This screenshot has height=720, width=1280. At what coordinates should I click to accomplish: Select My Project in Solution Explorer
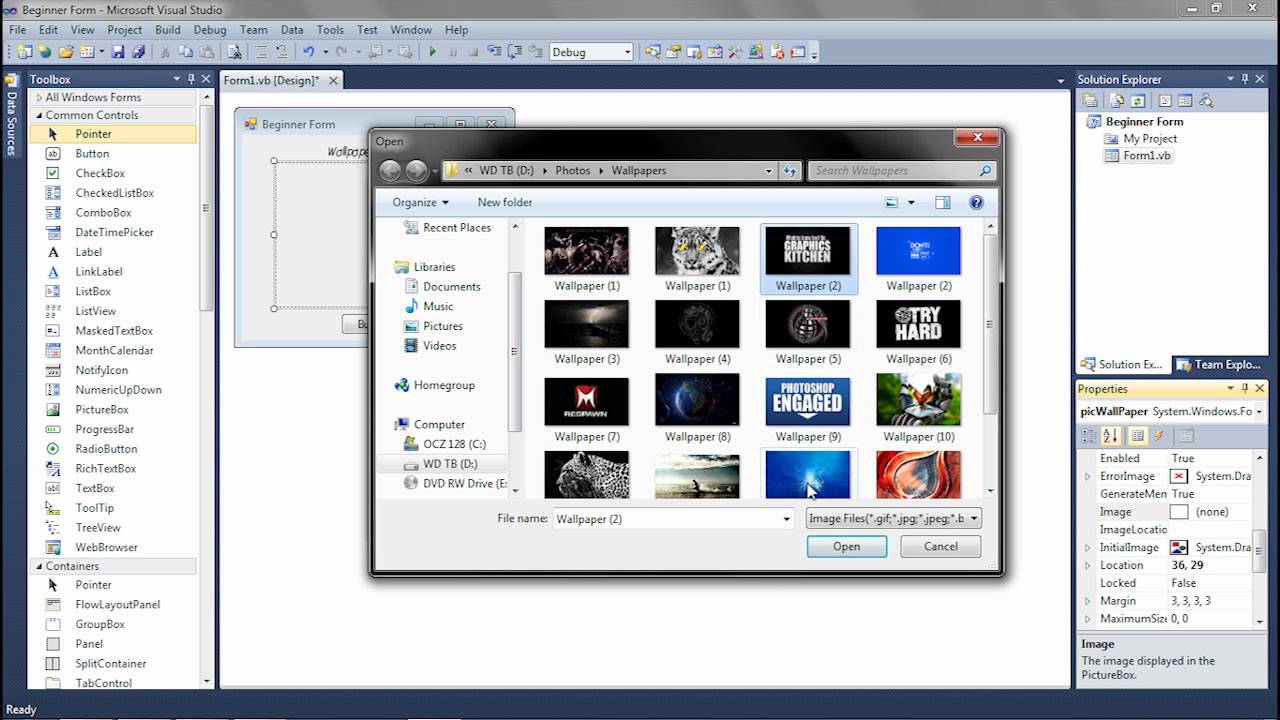point(1150,139)
